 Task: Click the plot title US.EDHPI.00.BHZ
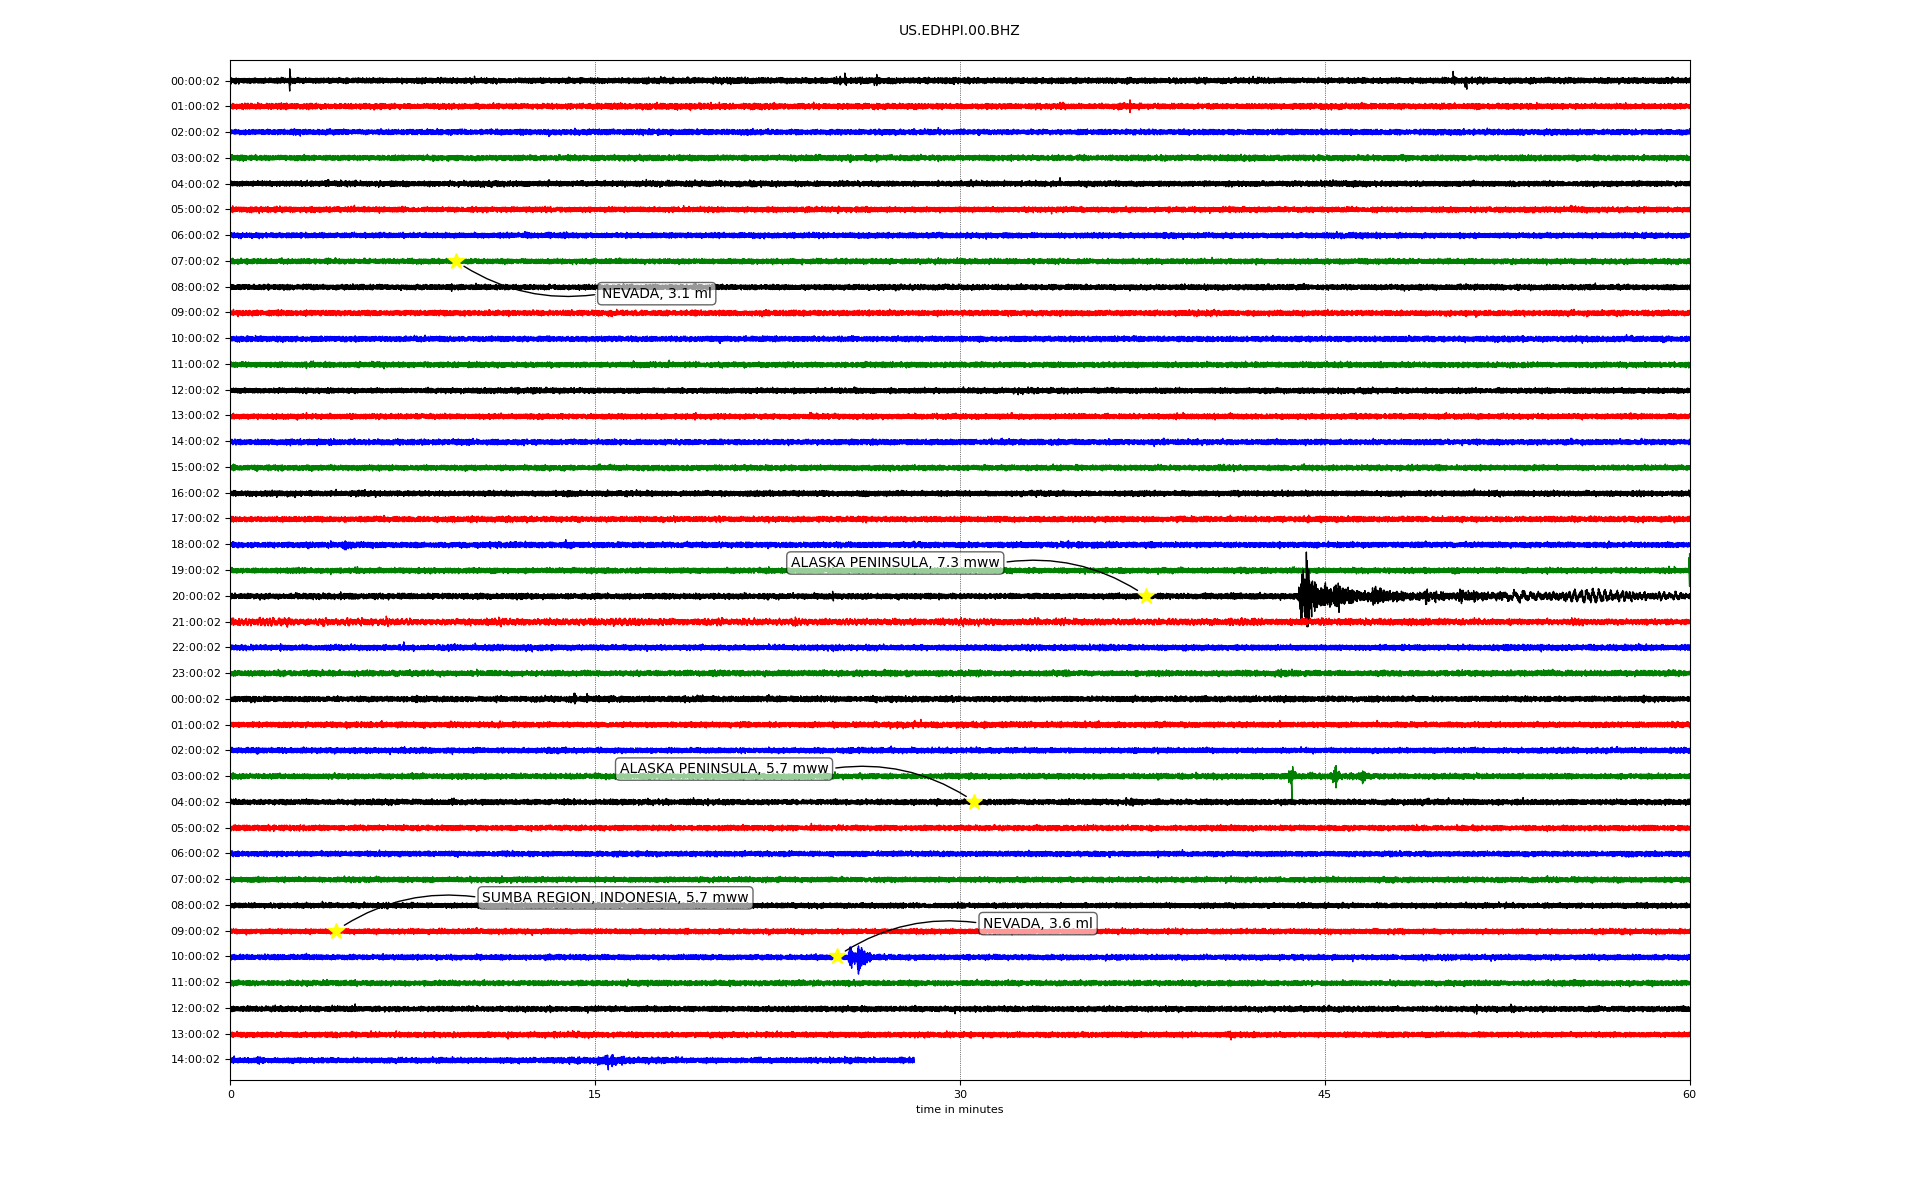click(x=959, y=31)
